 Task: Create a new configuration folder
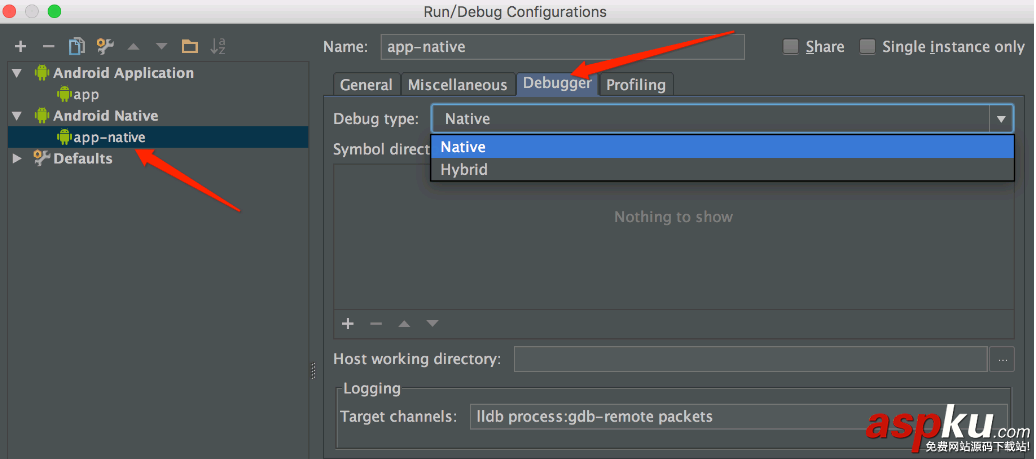pyautogui.click(x=190, y=46)
